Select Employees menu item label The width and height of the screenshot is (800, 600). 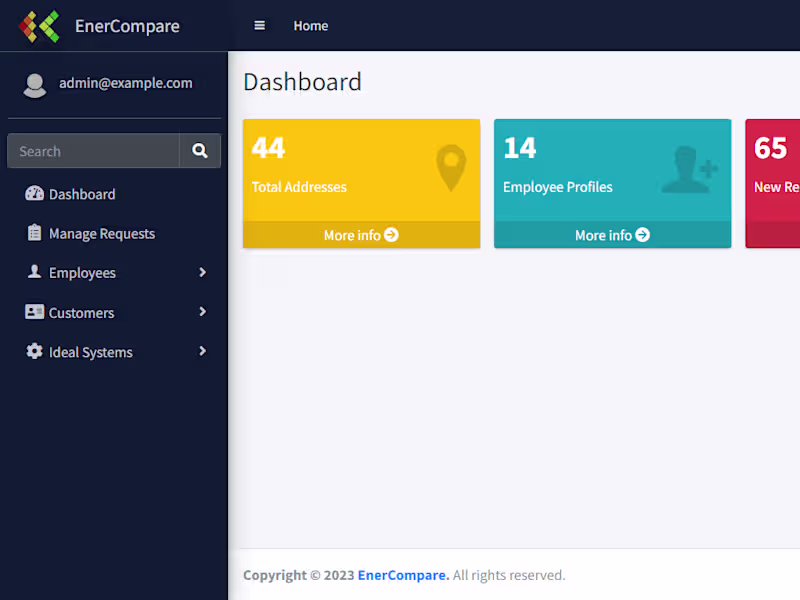[82, 273]
